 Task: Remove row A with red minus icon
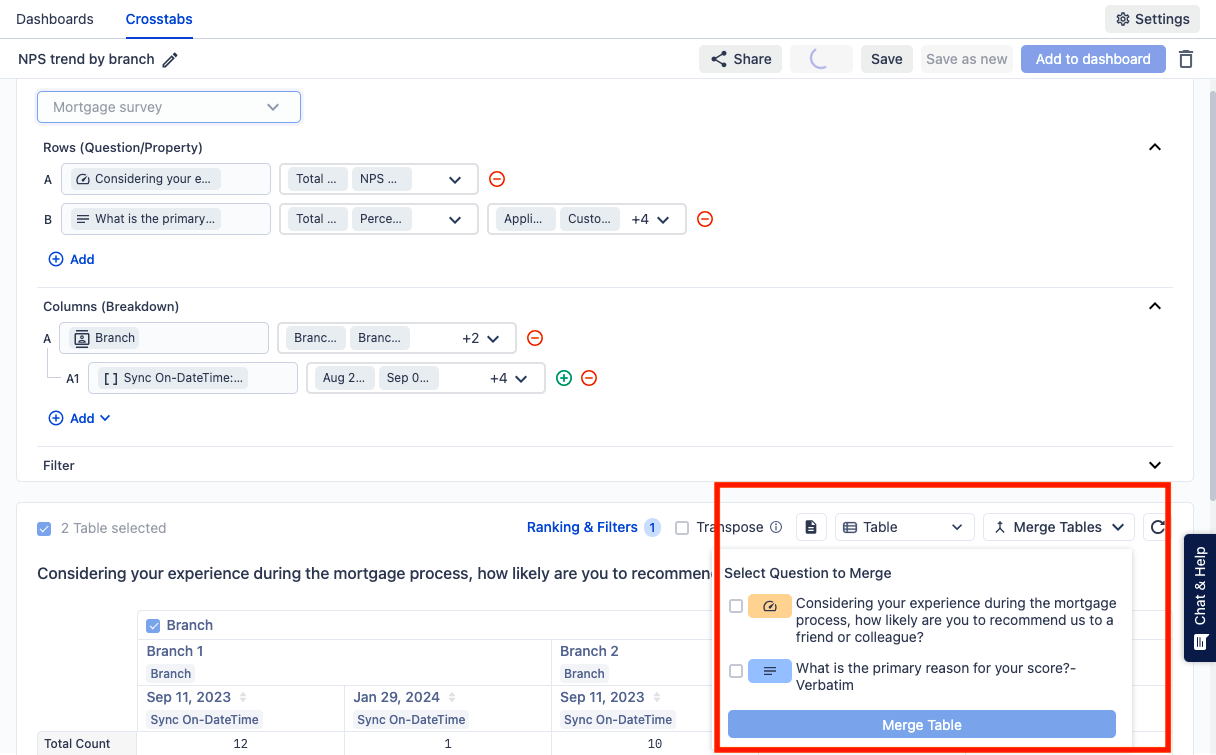point(497,179)
